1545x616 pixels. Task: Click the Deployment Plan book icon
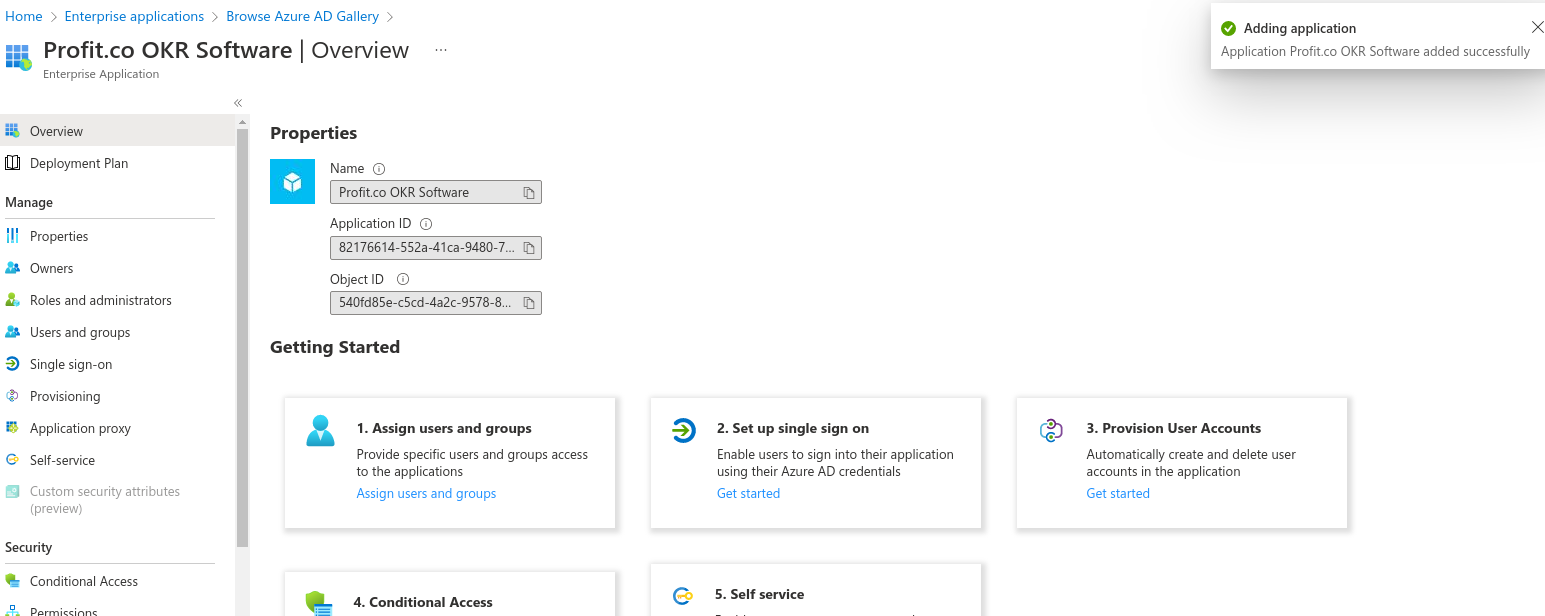12,163
